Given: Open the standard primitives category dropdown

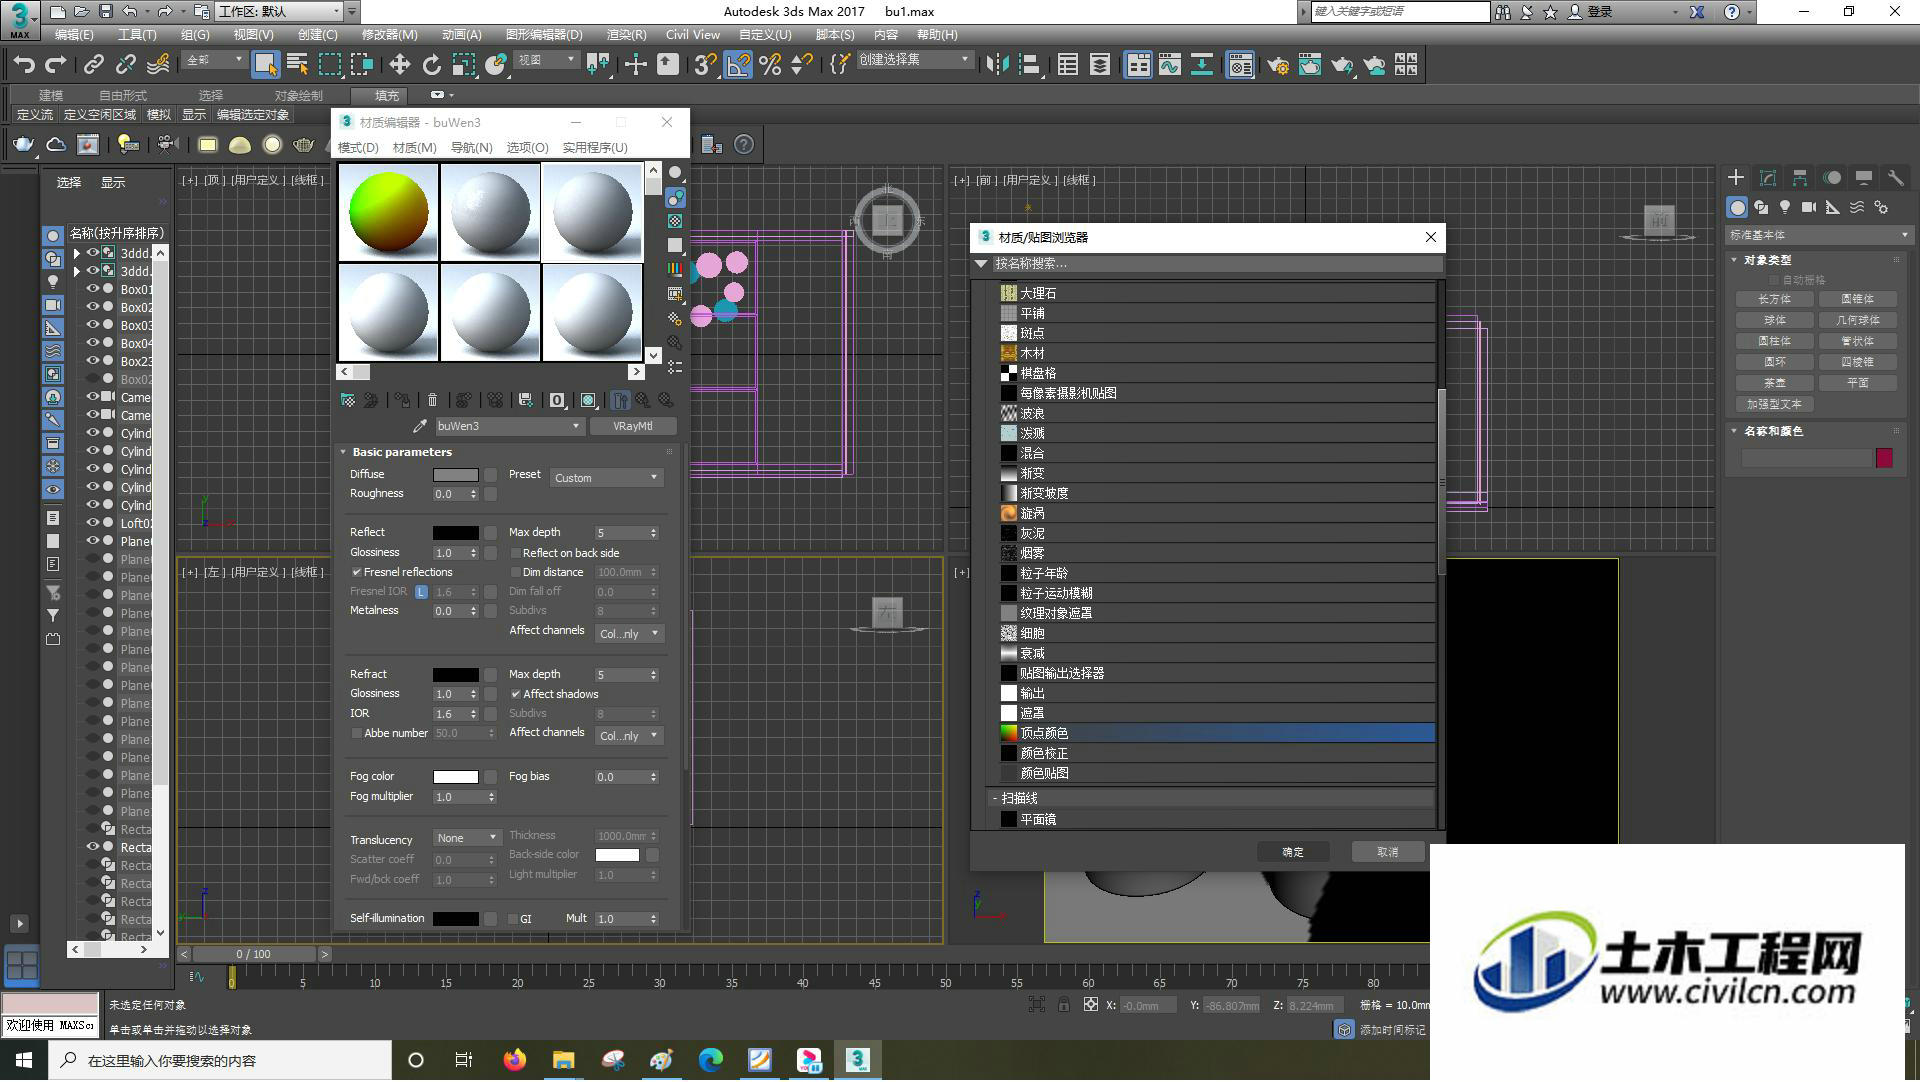Looking at the screenshot, I should pos(1817,235).
